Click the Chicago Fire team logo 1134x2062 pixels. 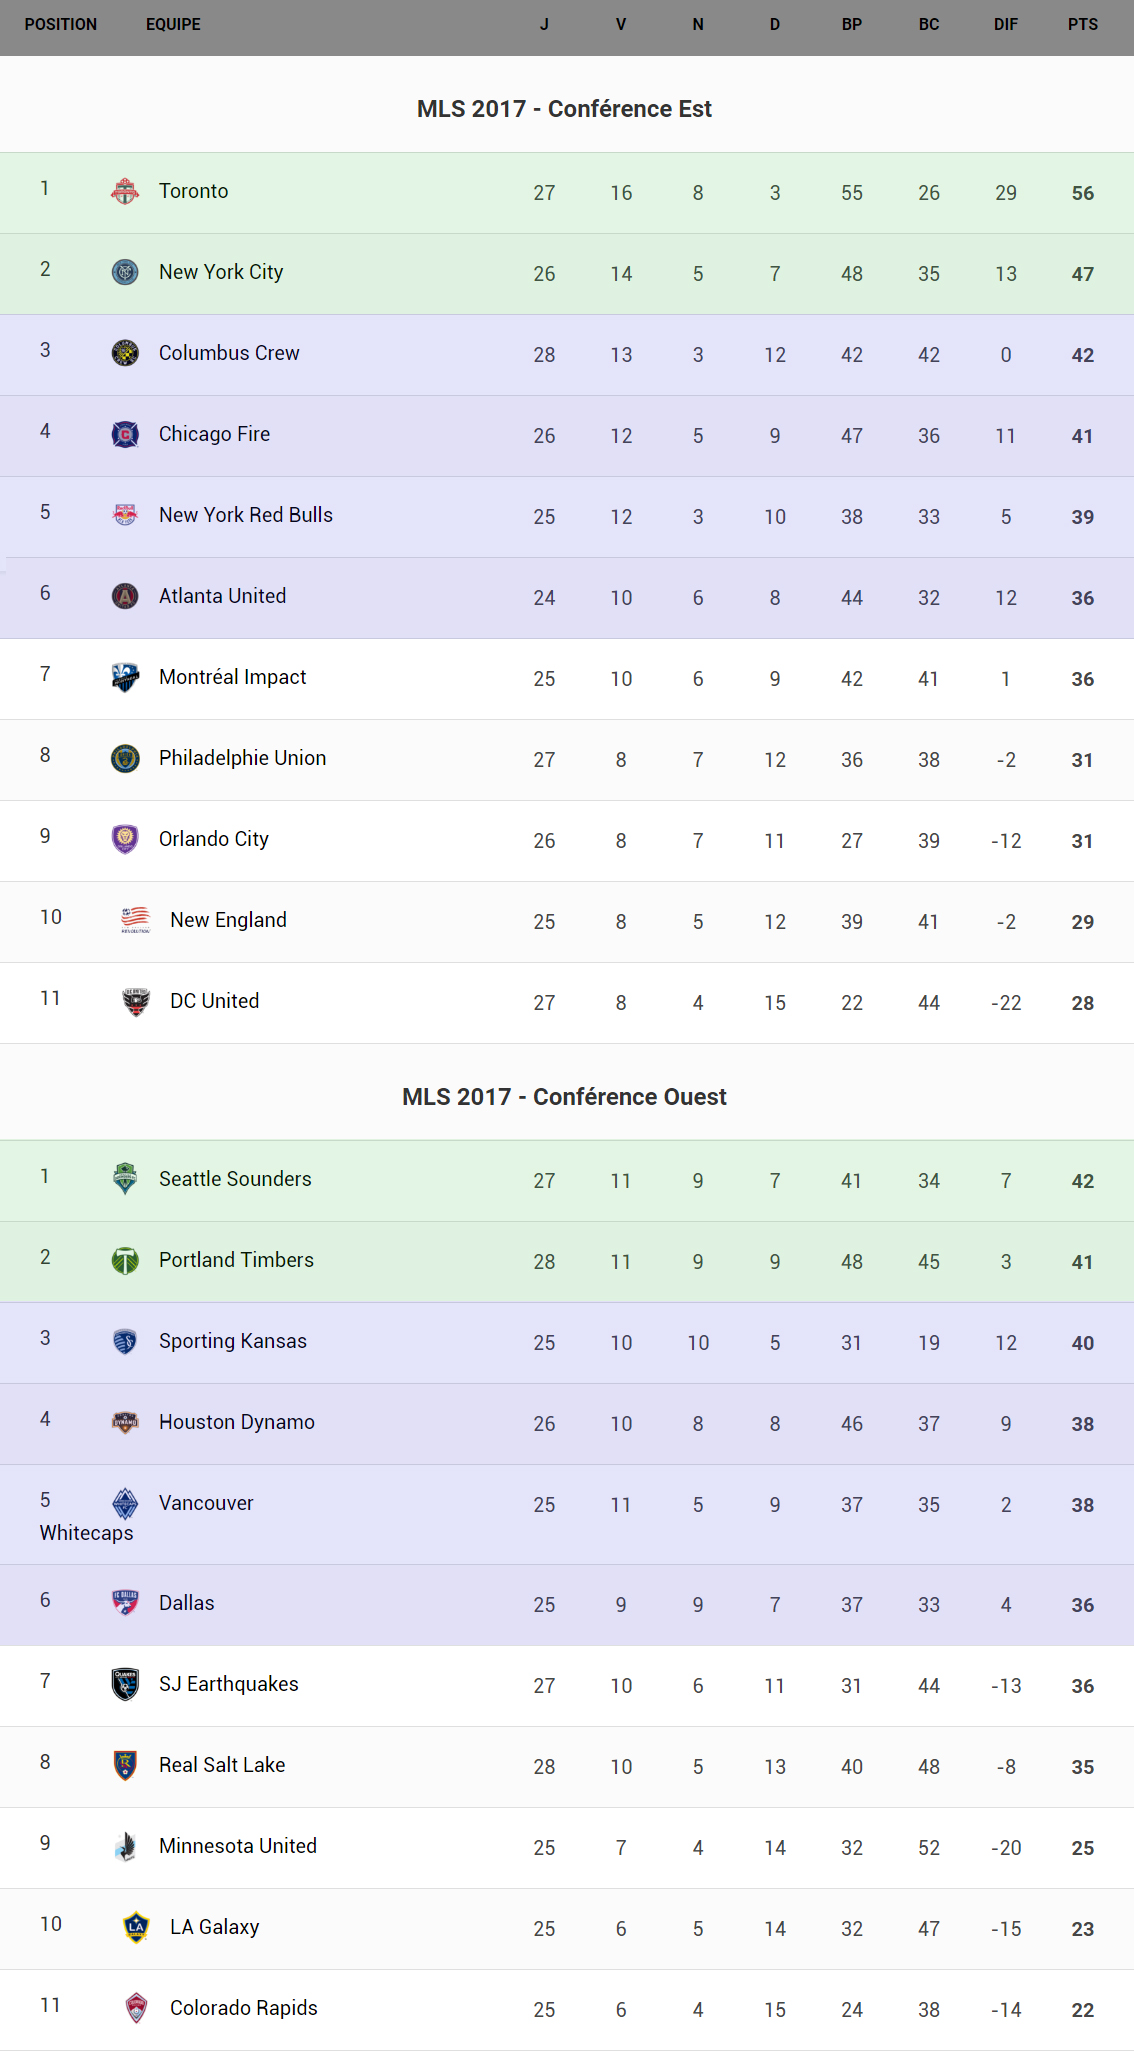point(125,434)
